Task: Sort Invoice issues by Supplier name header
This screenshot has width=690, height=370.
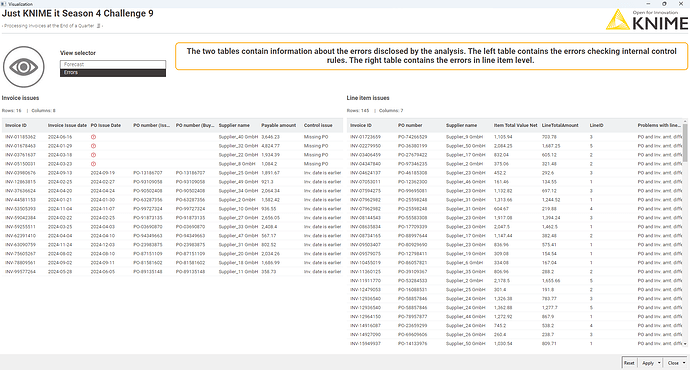Action: [234, 125]
